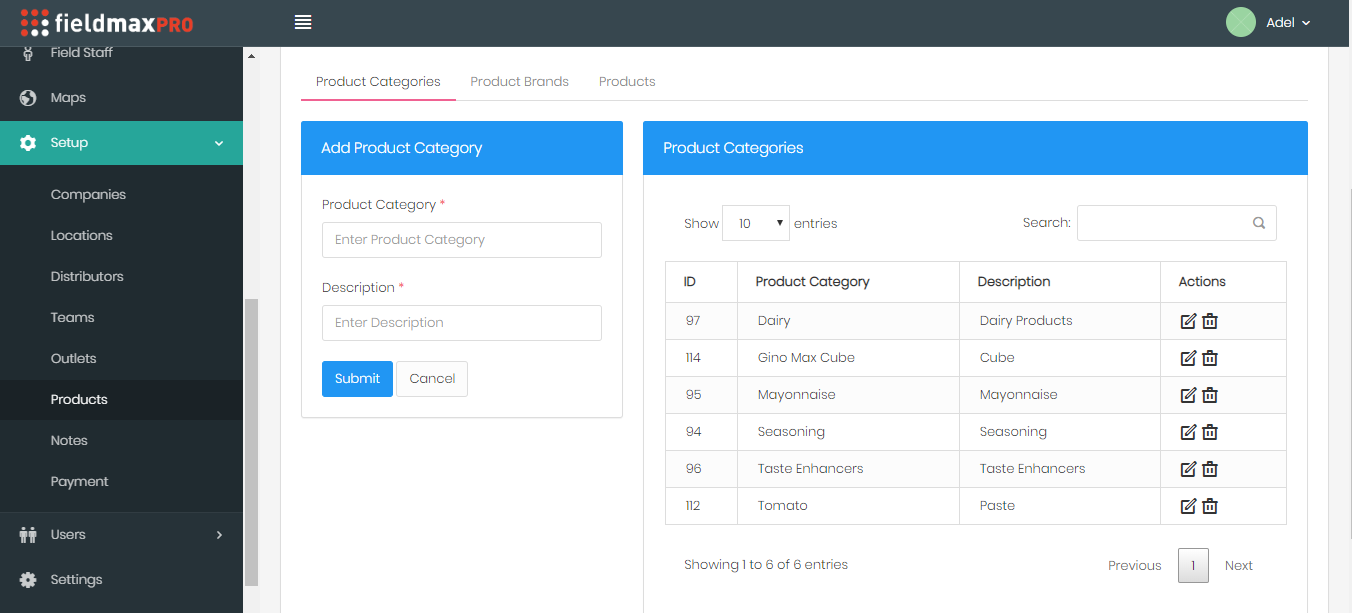1352x613 pixels.
Task: Delete the Gino Max Cube category
Action: (1210, 358)
